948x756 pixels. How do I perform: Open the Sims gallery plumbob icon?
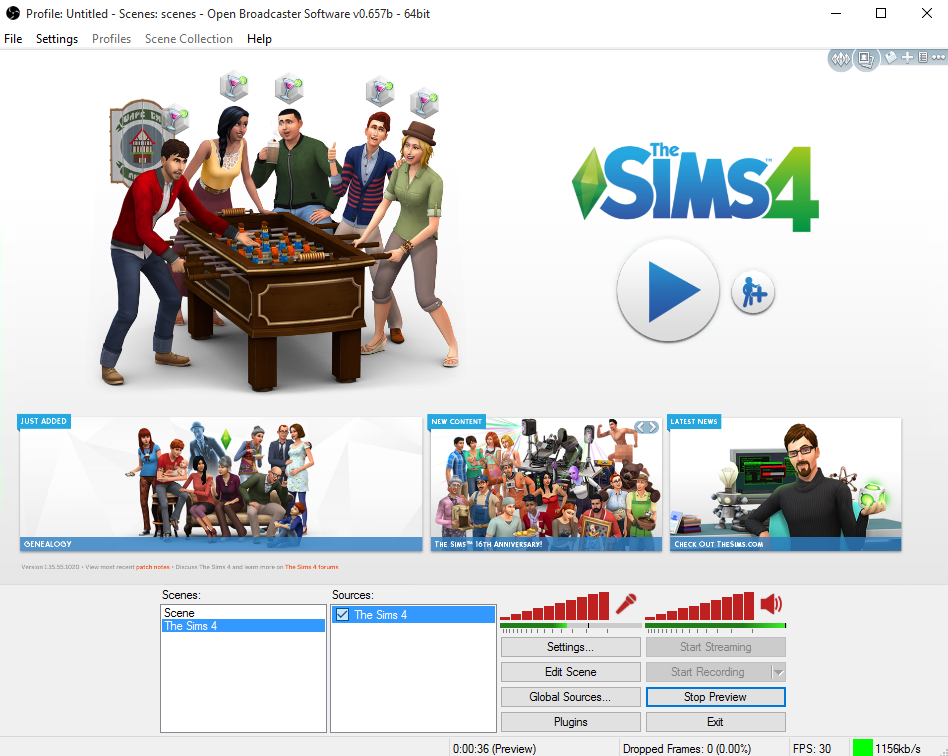click(840, 59)
